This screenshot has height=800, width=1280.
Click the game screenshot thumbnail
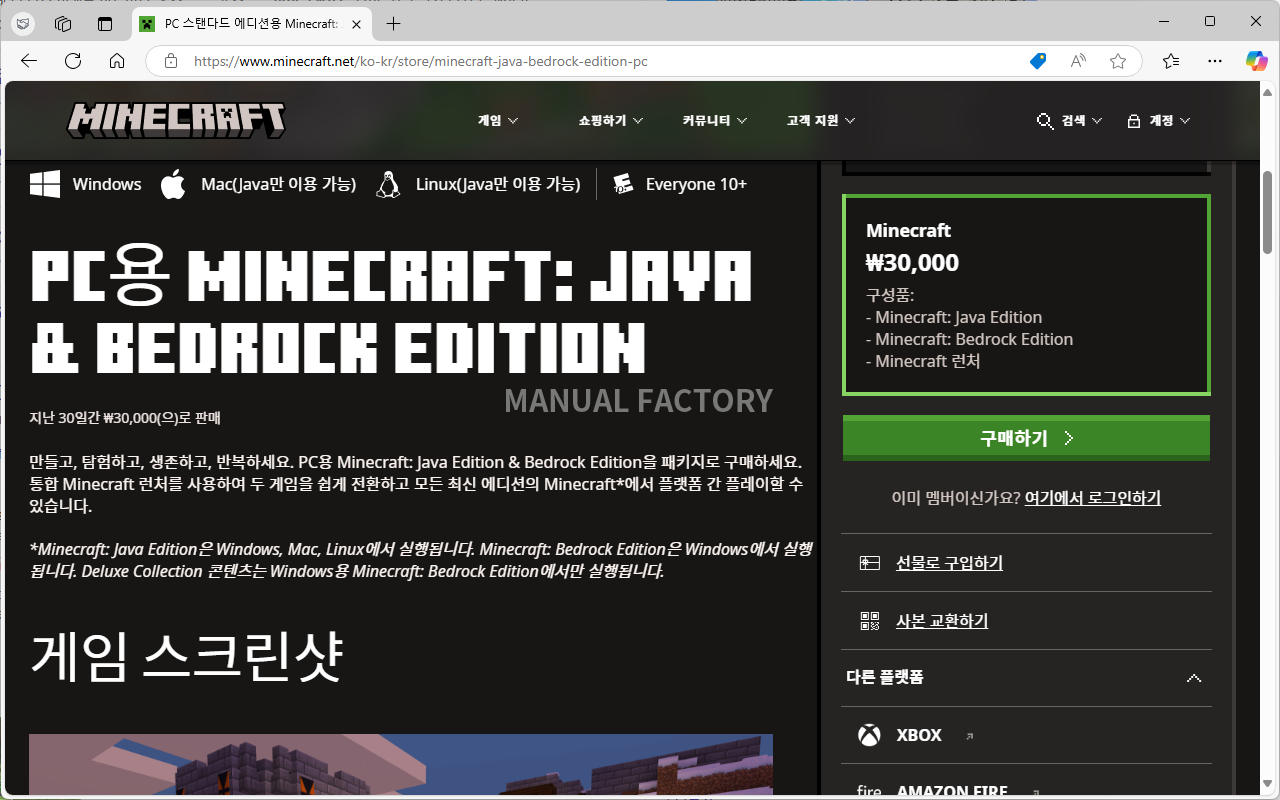(401, 766)
